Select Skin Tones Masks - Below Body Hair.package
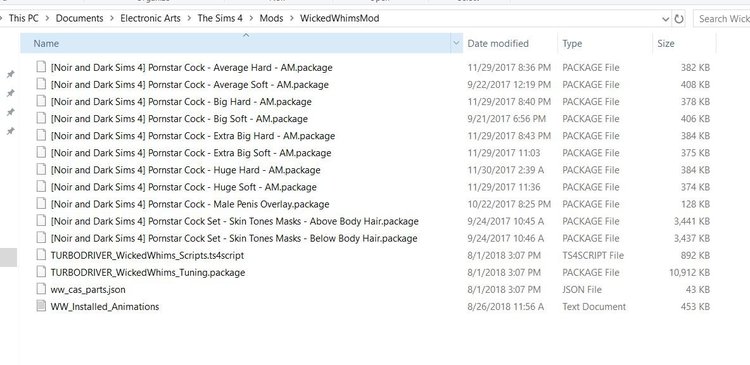 click(x=234, y=238)
